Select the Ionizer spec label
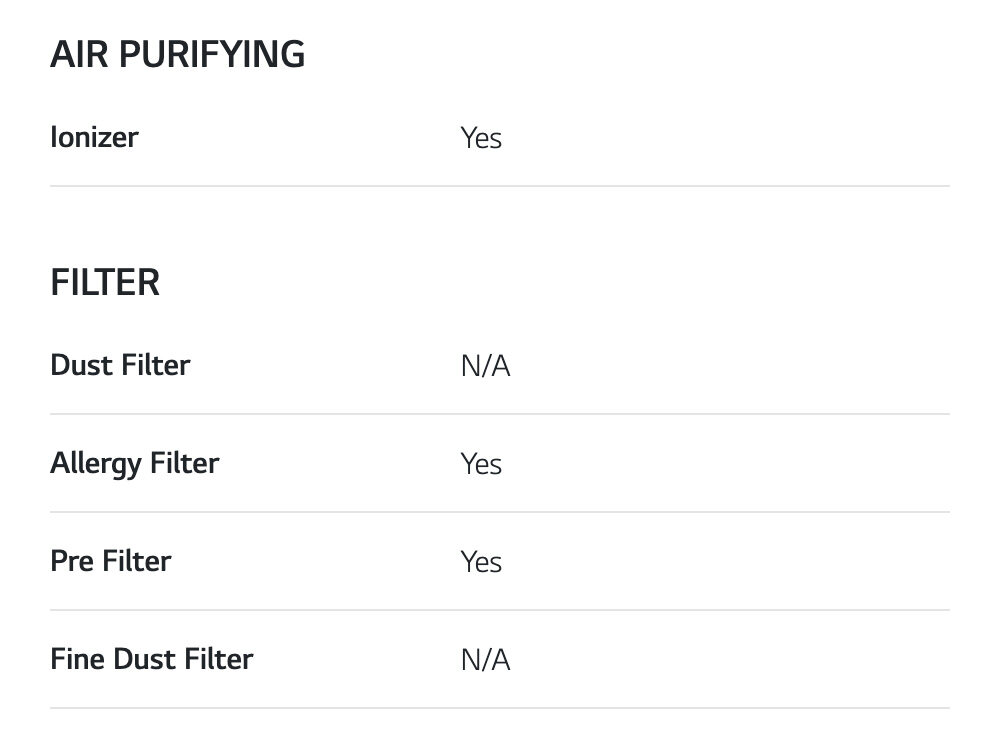The image size is (1000, 750). click(94, 137)
